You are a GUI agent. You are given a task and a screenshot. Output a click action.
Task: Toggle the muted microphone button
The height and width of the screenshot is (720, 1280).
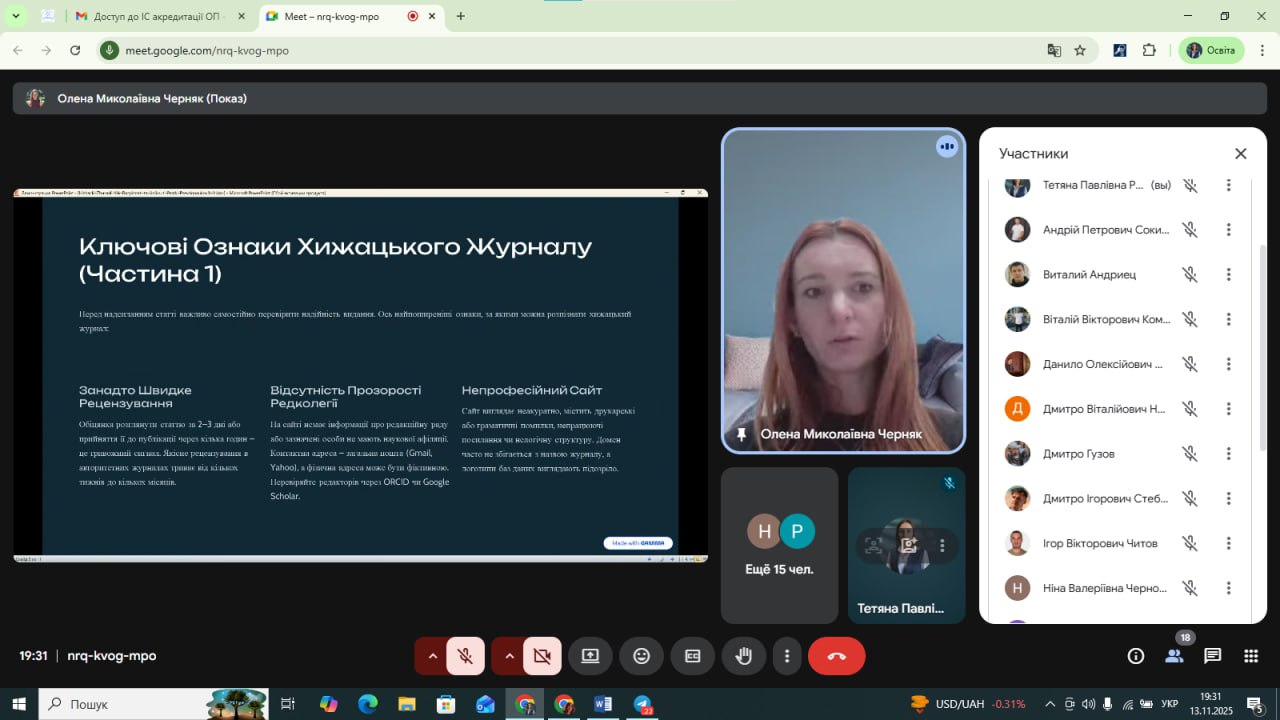click(x=465, y=656)
